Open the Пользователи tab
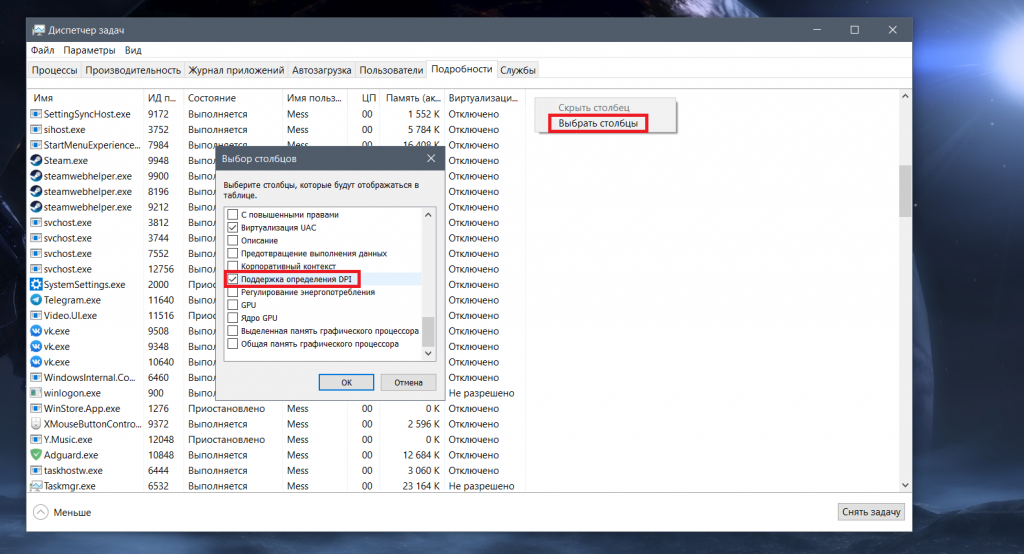The image size is (1024, 554). [x=391, y=70]
